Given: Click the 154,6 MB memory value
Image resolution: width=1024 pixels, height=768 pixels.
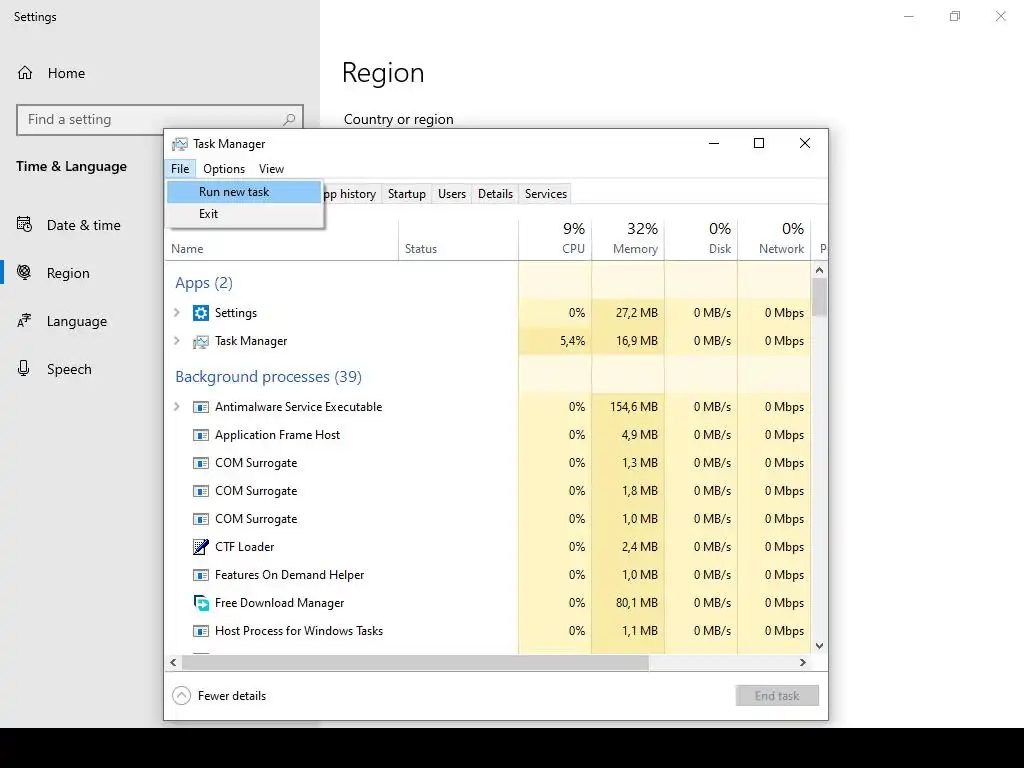Looking at the screenshot, I should click(633, 407).
